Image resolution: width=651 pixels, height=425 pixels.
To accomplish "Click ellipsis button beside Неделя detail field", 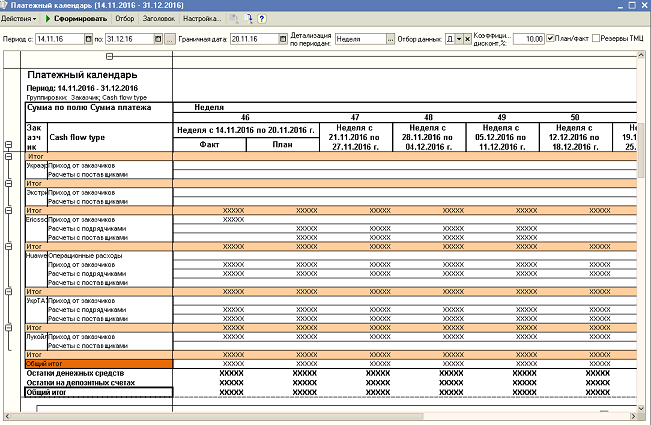I will click(x=390, y=39).
